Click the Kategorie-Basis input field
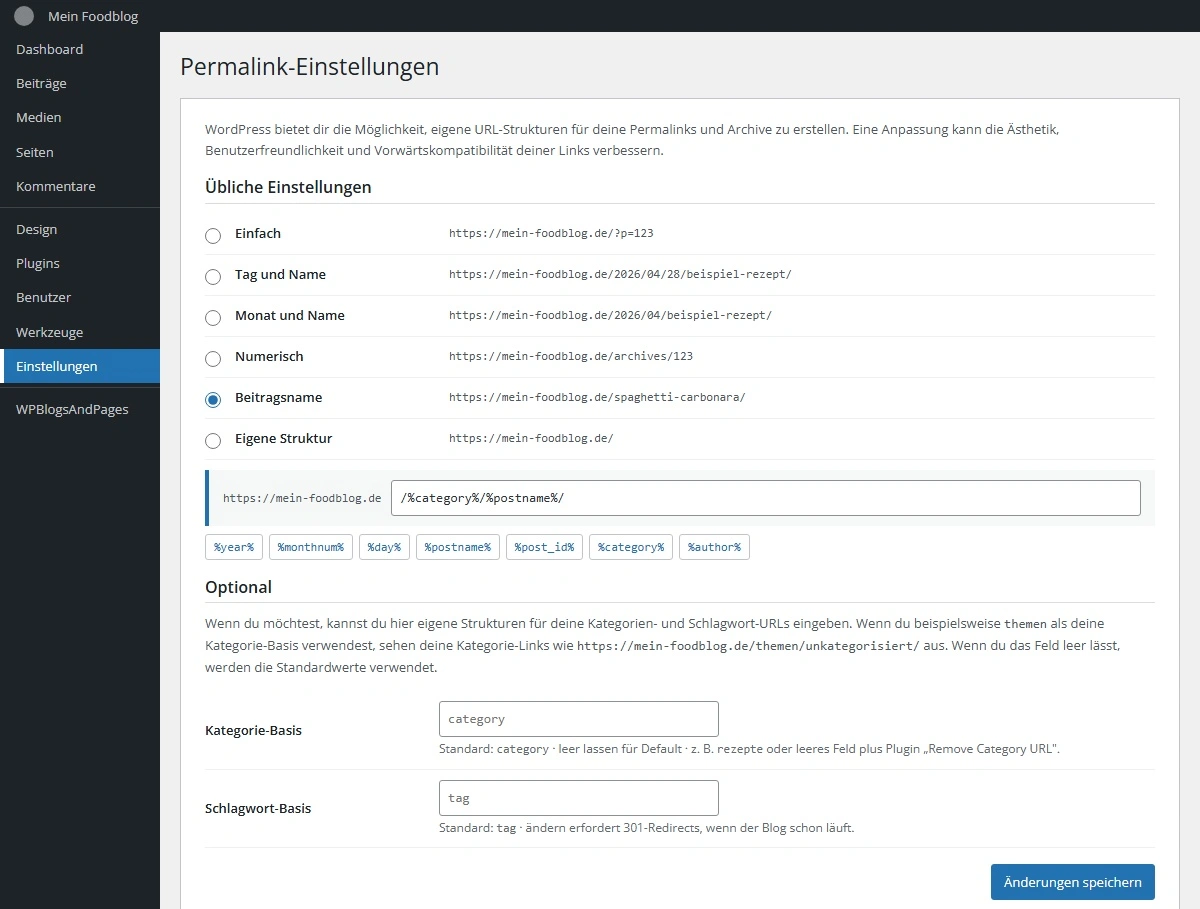Screen dimensions: 1200x909 click(x=579, y=719)
